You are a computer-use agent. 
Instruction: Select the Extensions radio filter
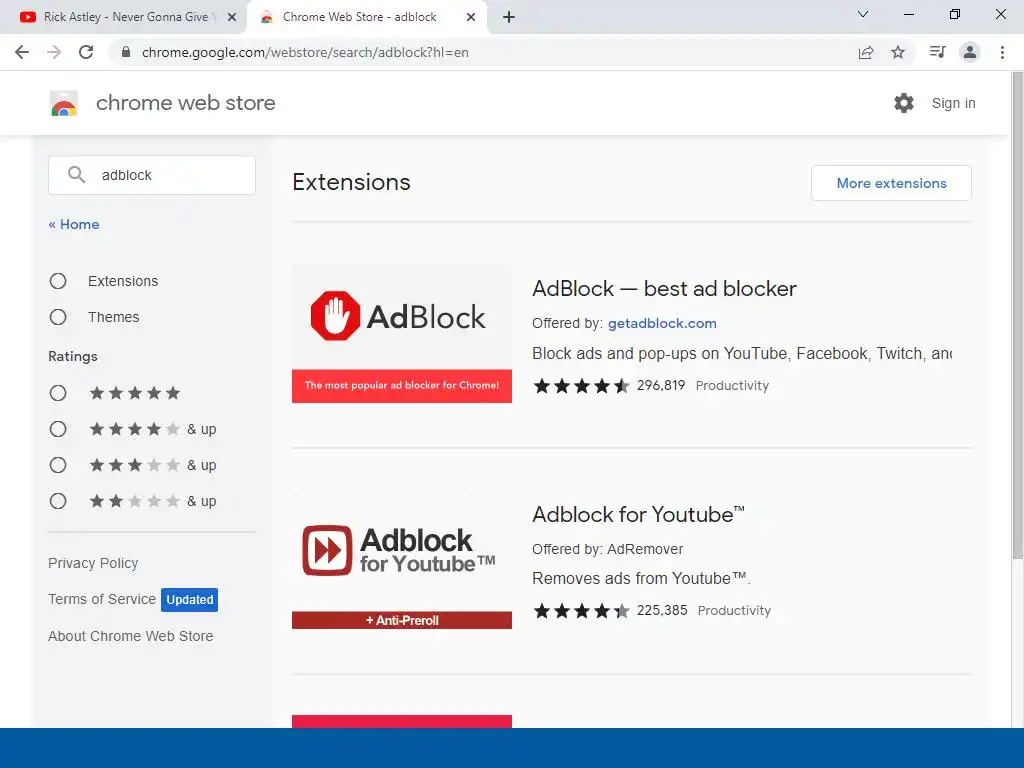[58, 281]
